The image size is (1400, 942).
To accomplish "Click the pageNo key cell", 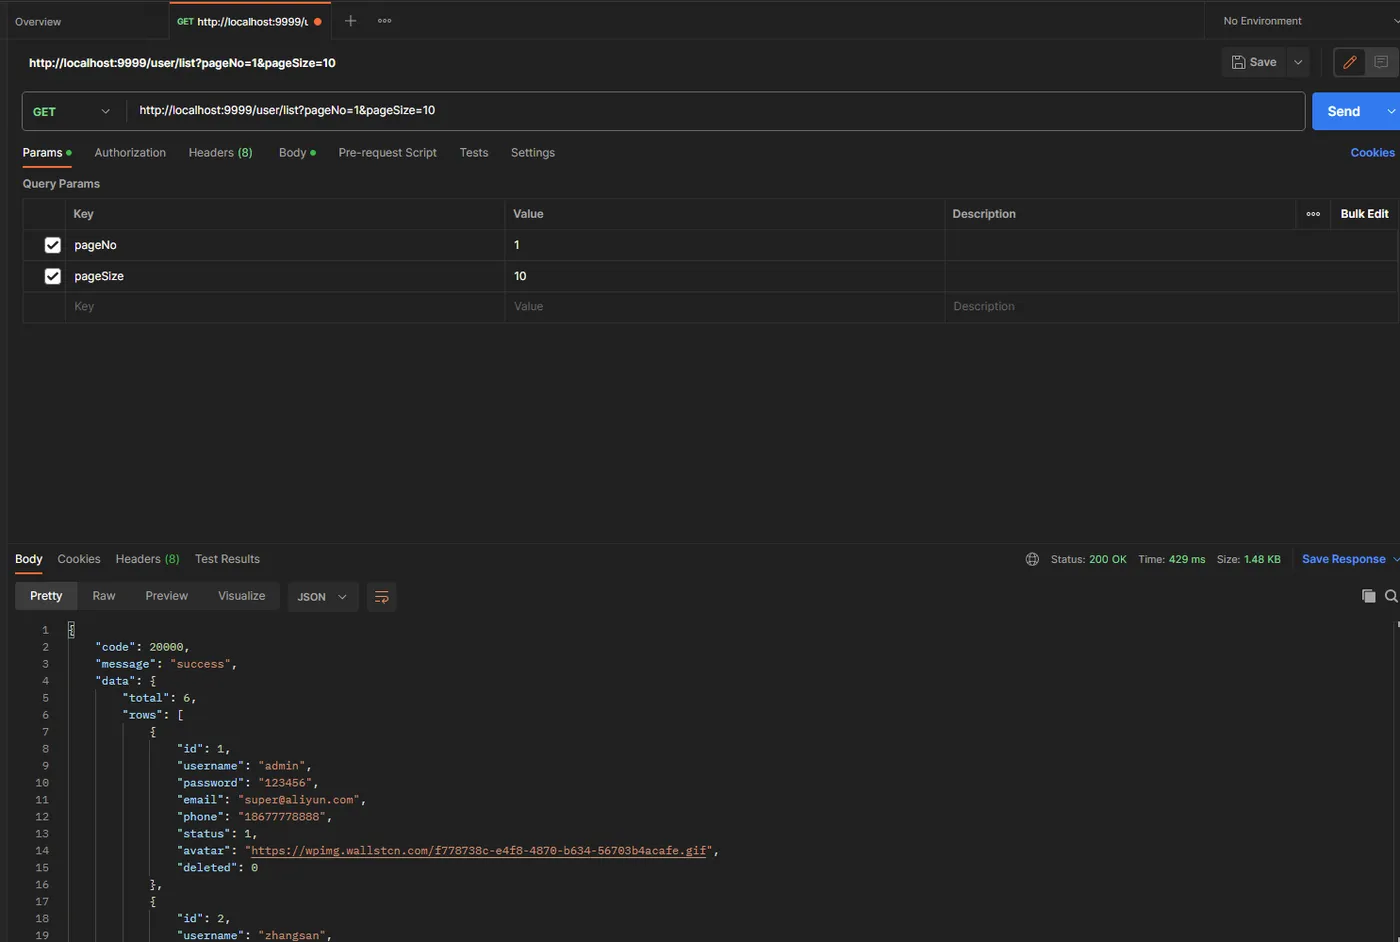I will [x=285, y=245].
